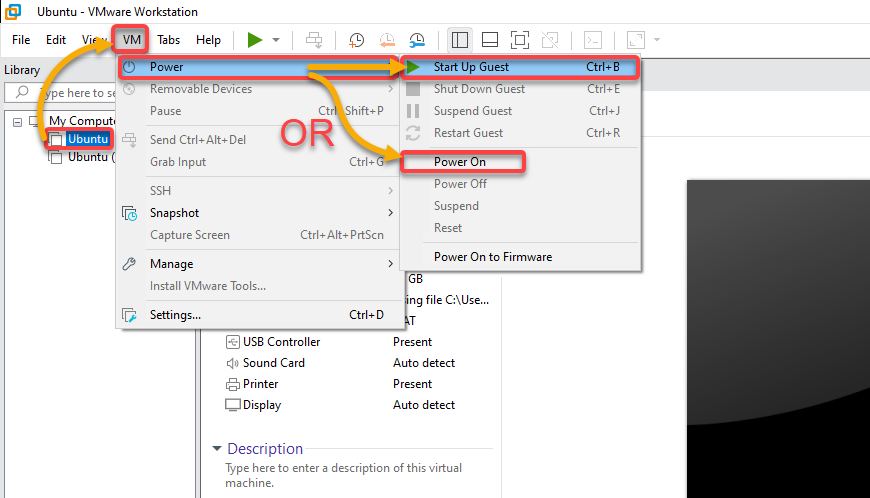Open the snapshot manager toolbar icon

pos(417,40)
